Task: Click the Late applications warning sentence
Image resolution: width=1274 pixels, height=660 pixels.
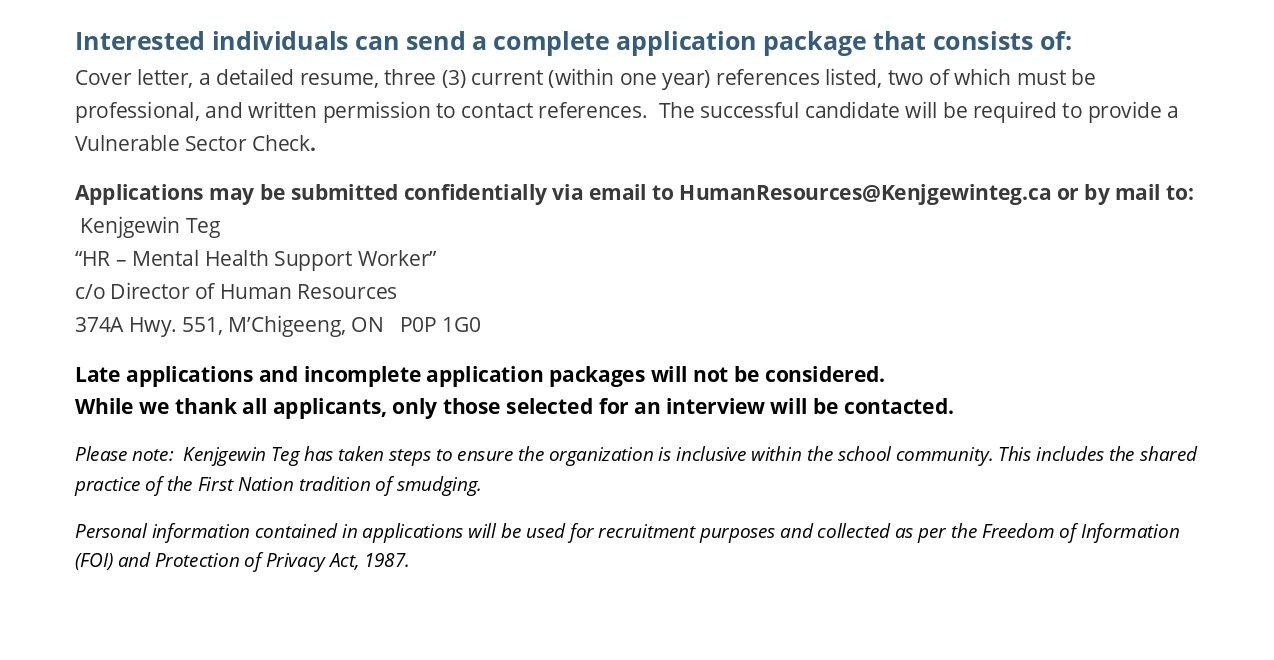Action: [480, 374]
